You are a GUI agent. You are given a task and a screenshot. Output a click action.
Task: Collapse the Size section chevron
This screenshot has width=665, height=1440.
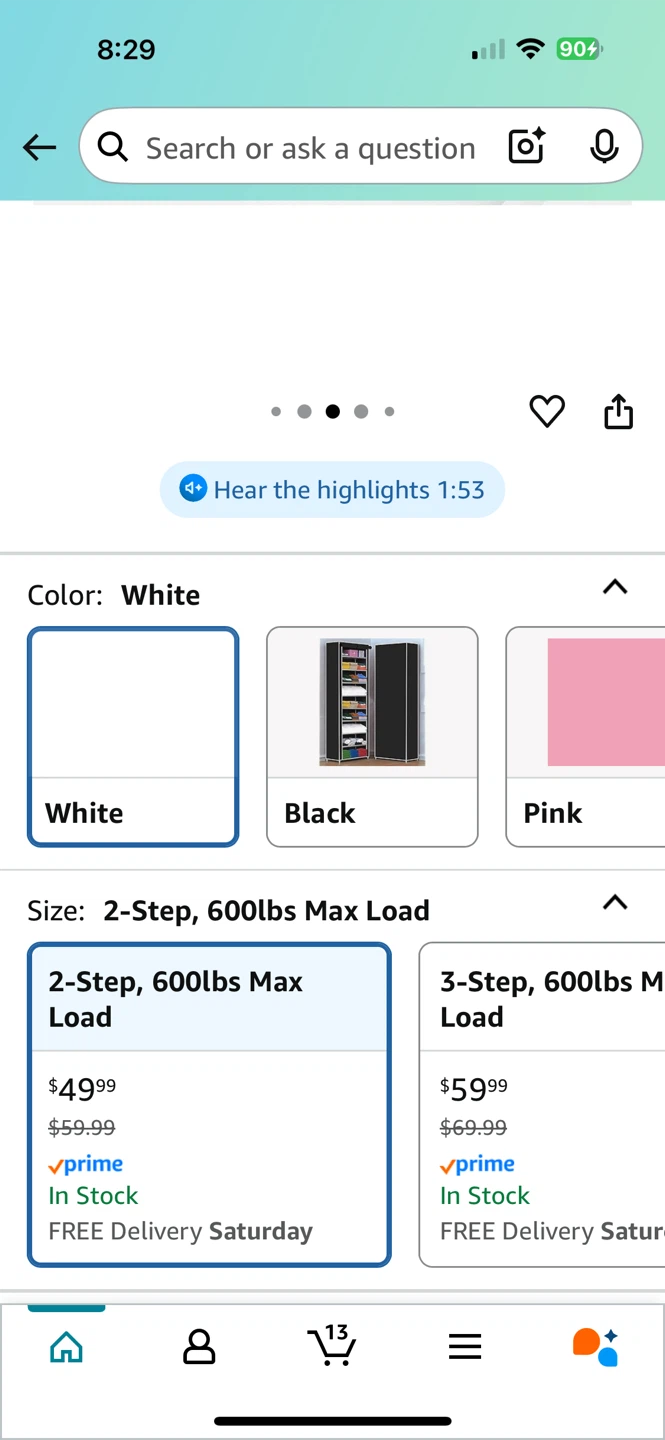coord(615,903)
